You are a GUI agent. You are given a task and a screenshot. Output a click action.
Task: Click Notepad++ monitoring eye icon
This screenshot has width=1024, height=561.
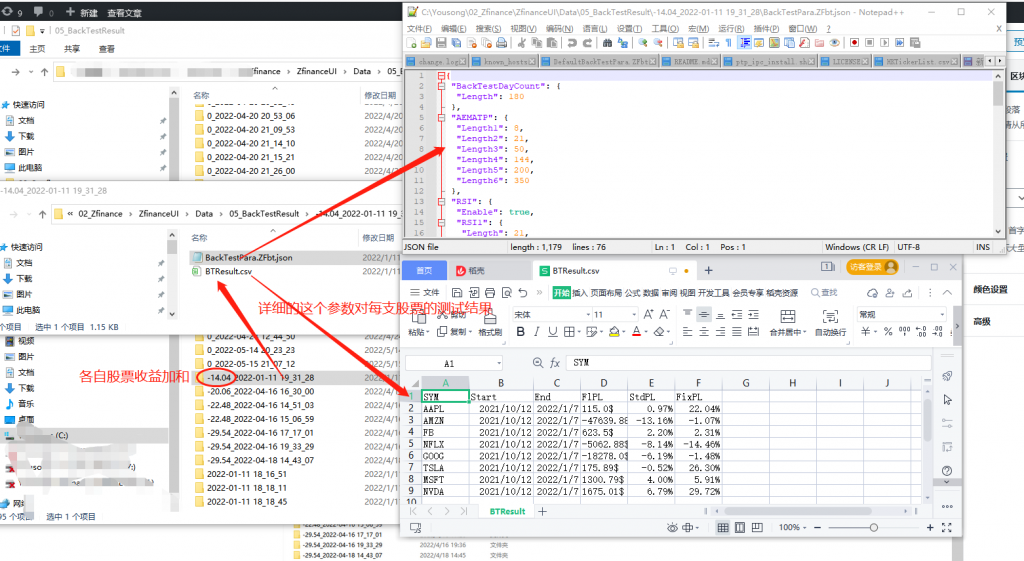point(835,43)
